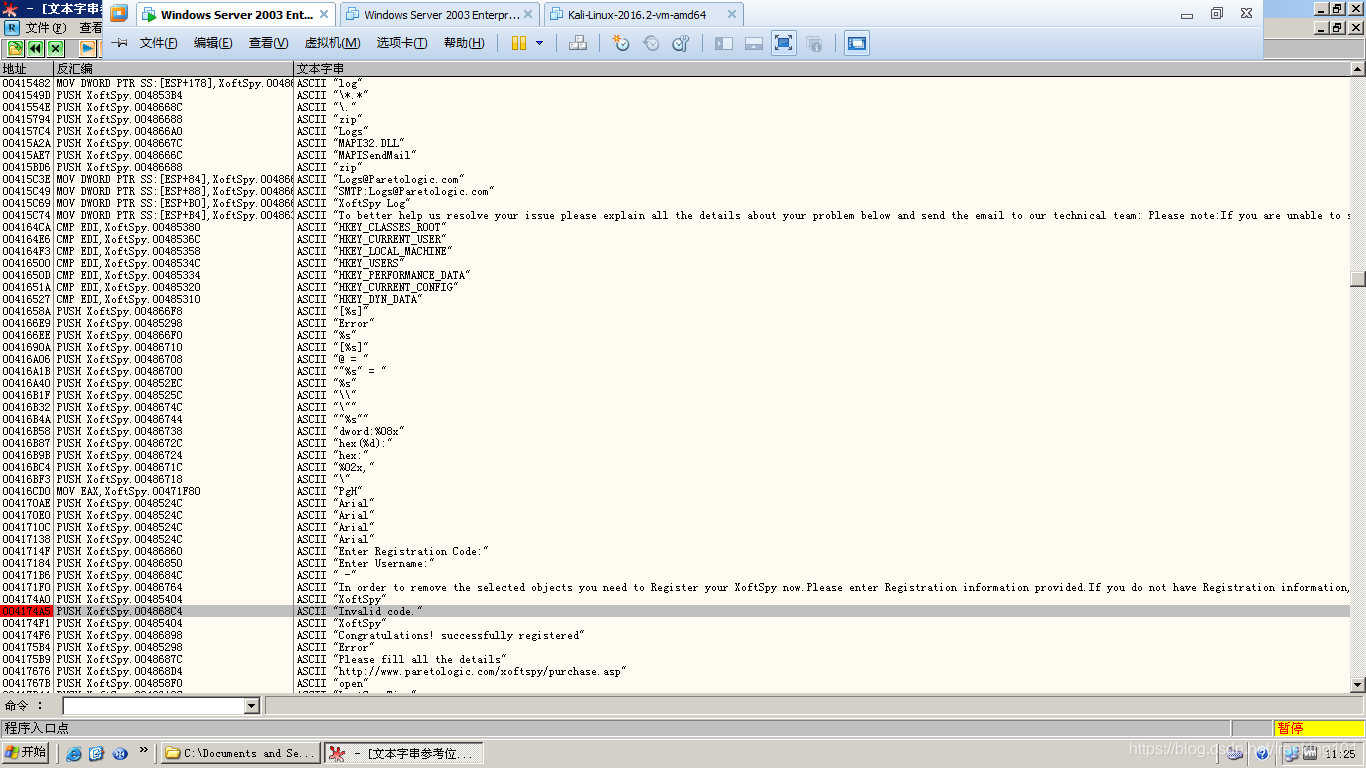
Task: Click the 命令 command input box
Action: (153, 706)
